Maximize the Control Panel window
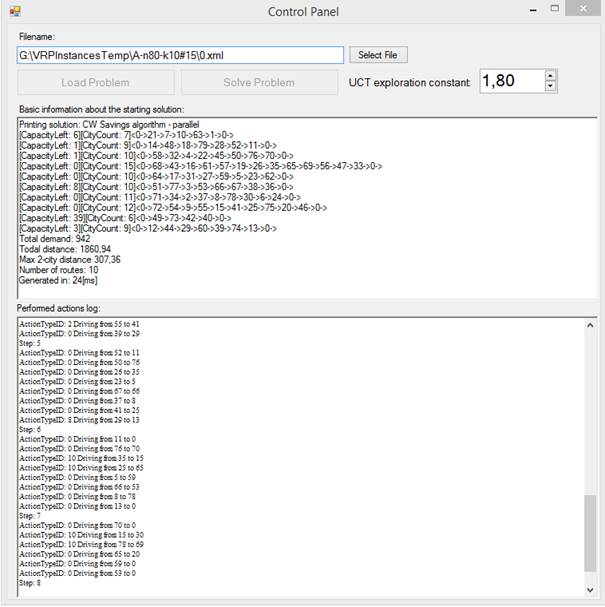The height and width of the screenshot is (607, 605). click(555, 9)
